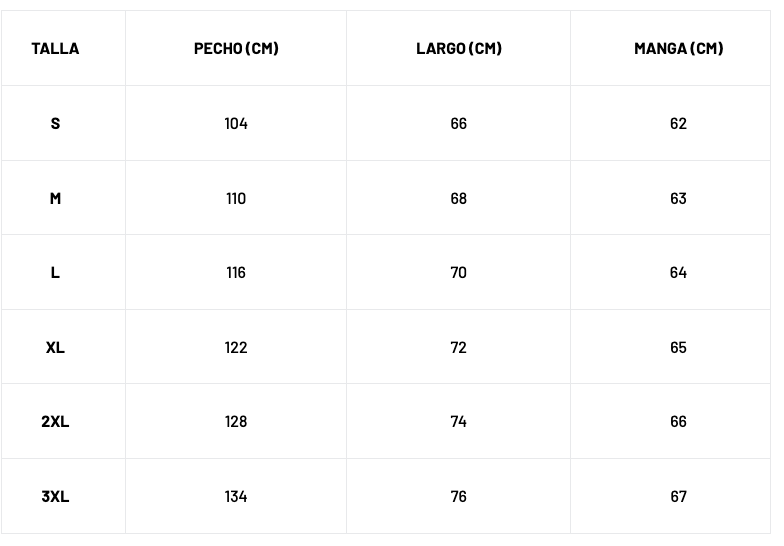This screenshot has width=784, height=546.
Task: Click sleeve value 62 for size S
Action: (x=678, y=123)
